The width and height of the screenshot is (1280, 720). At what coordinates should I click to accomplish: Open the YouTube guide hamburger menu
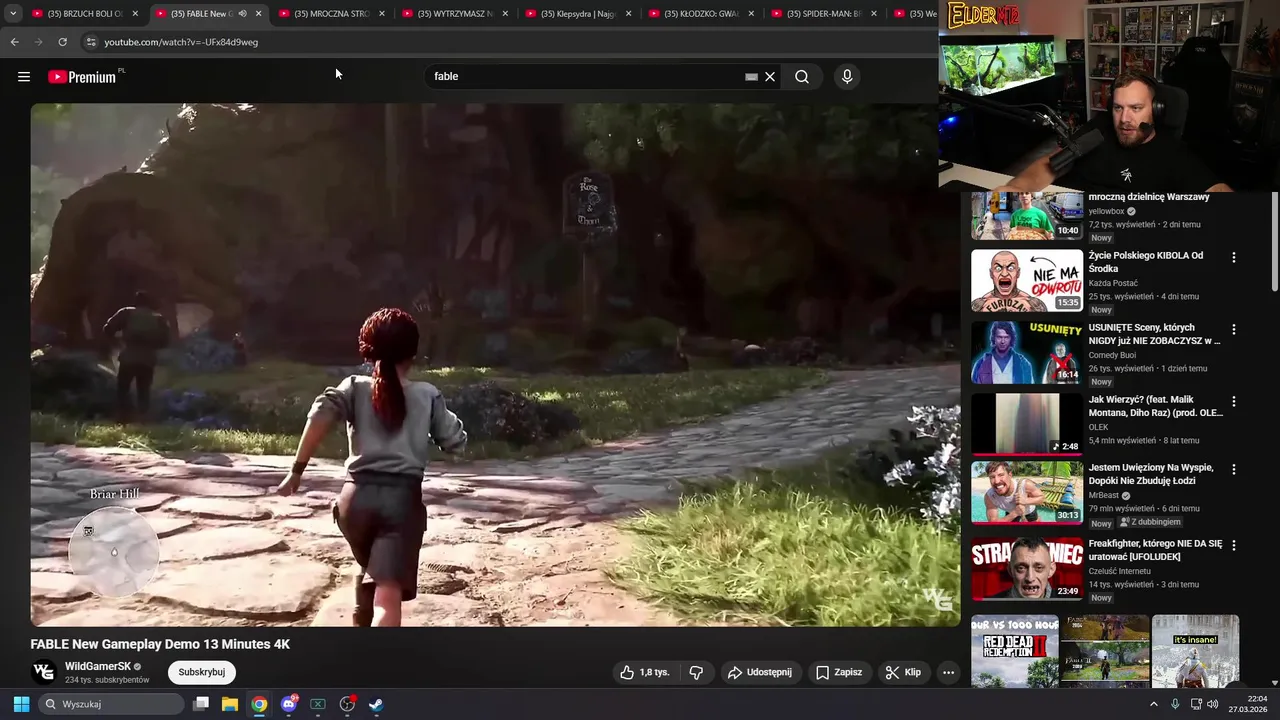coord(24,76)
